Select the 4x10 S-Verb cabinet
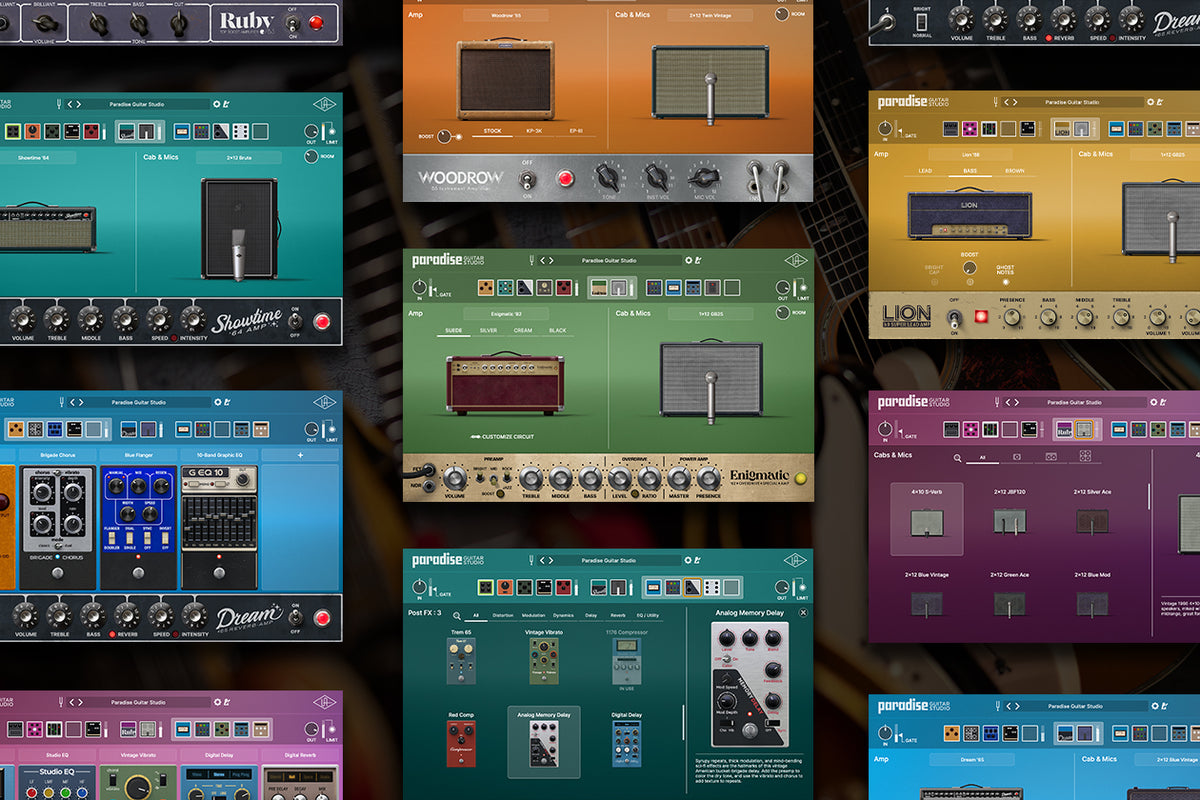The width and height of the screenshot is (1200, 800). [926, 518]
